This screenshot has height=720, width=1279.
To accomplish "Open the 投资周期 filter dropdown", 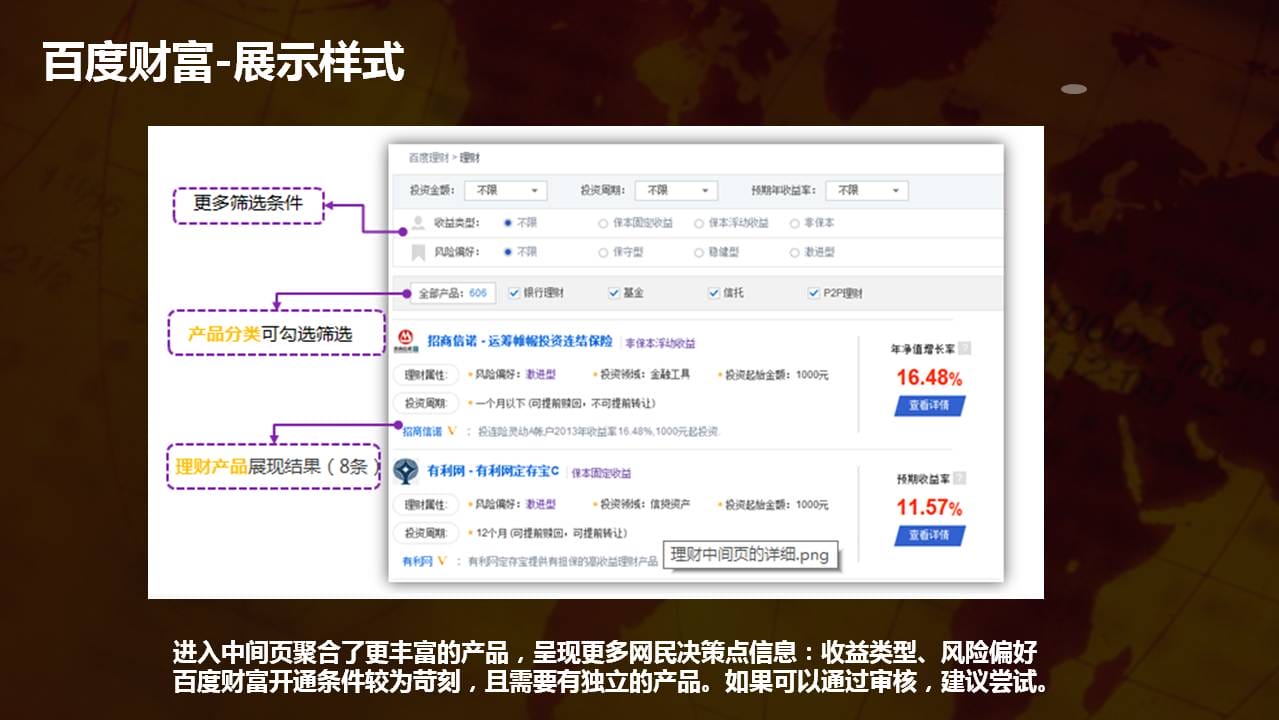I will tap(676, 190).
